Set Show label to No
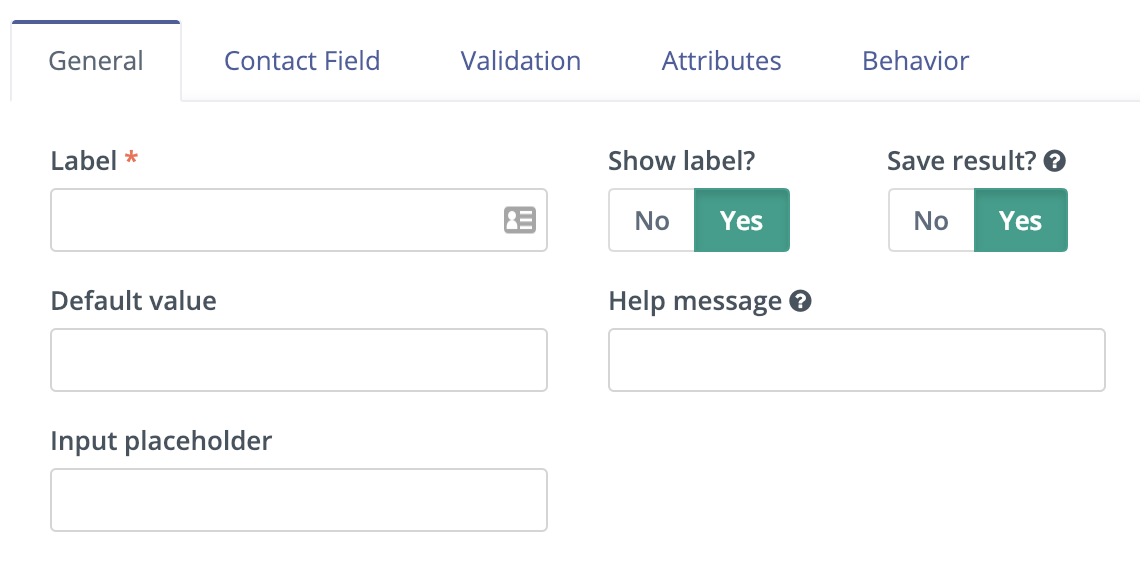This screenshot has height=580, width=1140. pos(651,220)
